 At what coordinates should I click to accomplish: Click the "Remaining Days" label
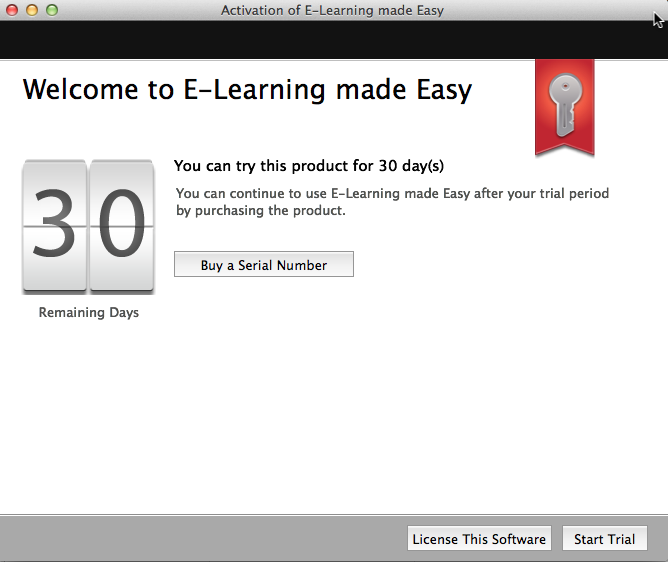coord(88,313)
